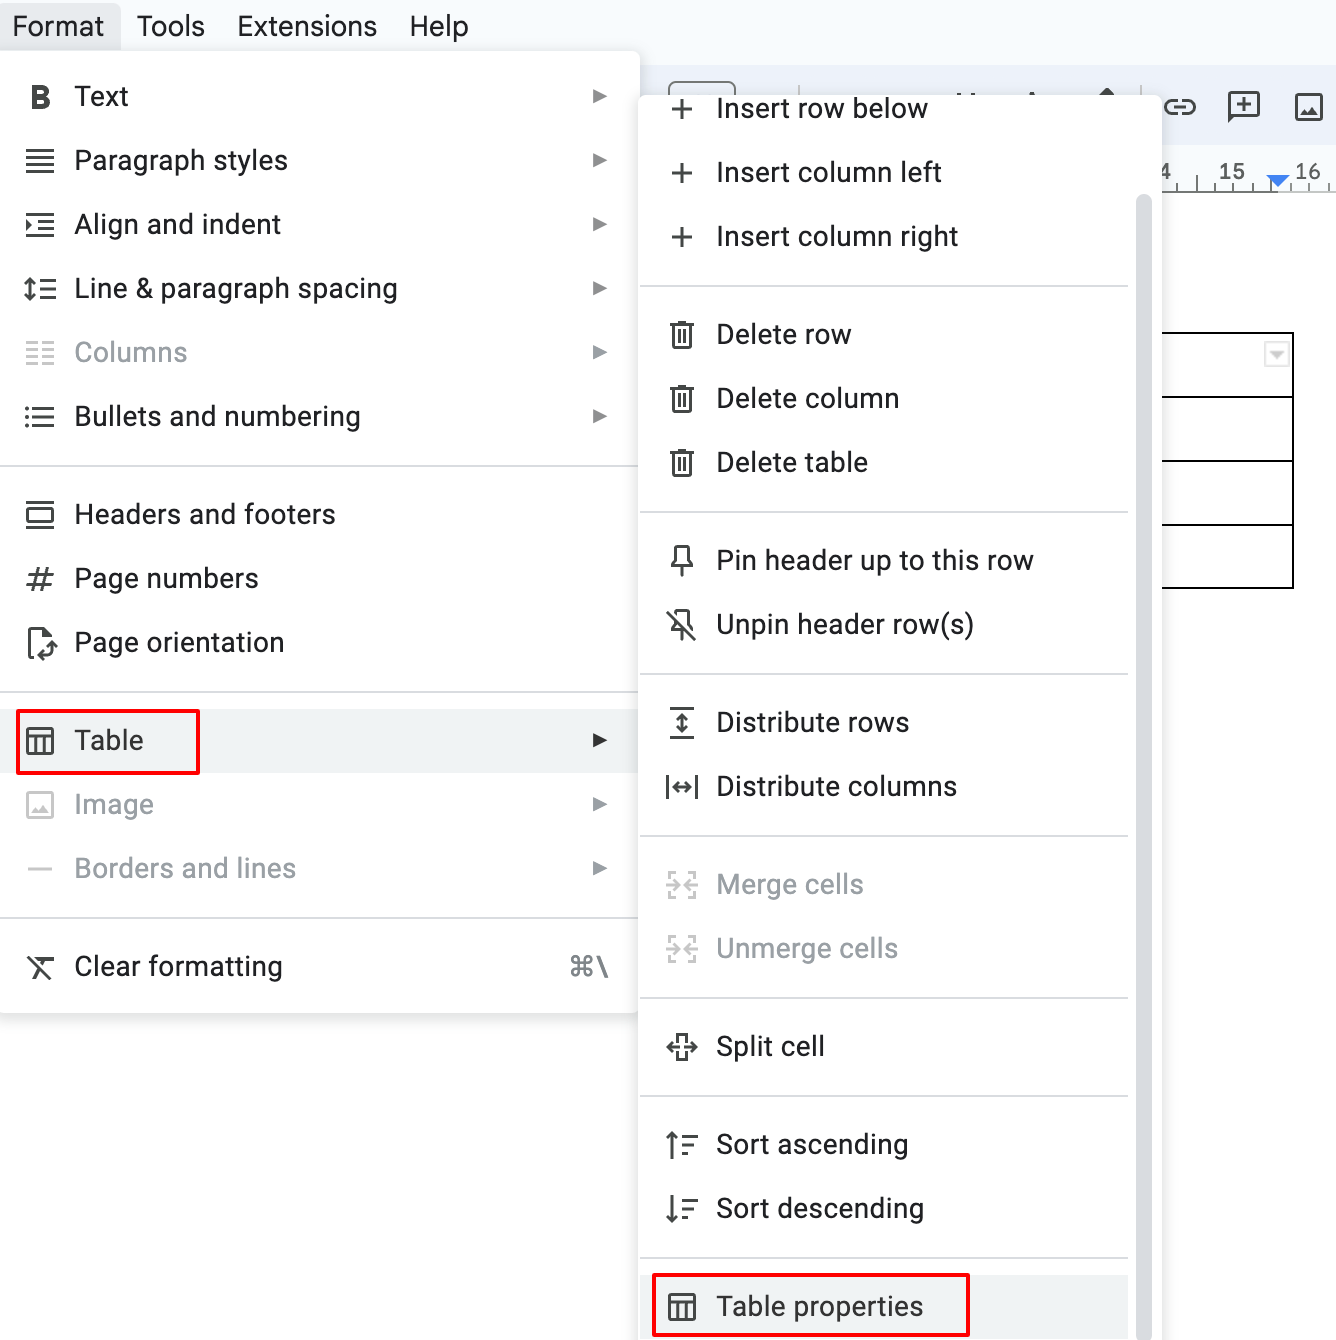Click the grid icon beside Table properties
The image size is (1336, 1340).
point(682,1306)
